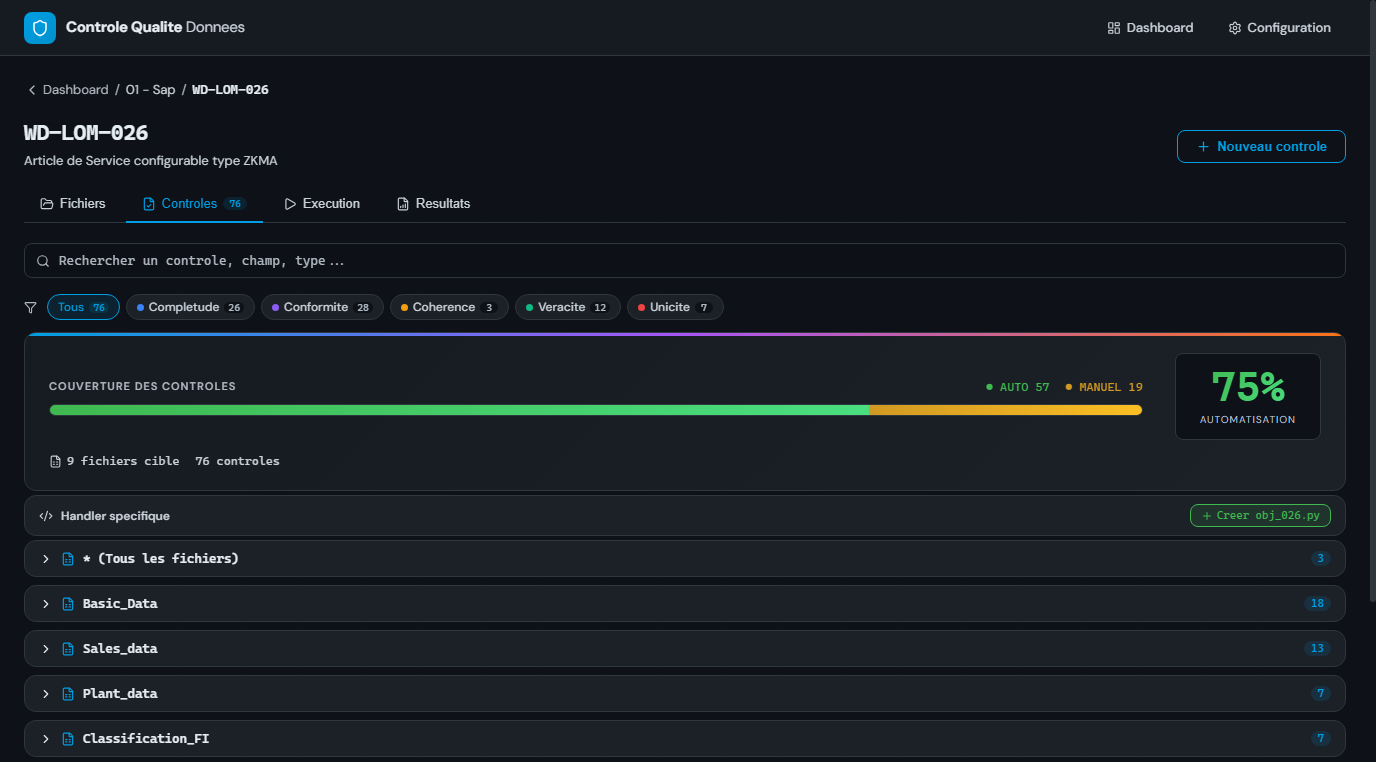1376x762 pixels.
Task: Click the shield app logo icon
Action: [40, 28]
